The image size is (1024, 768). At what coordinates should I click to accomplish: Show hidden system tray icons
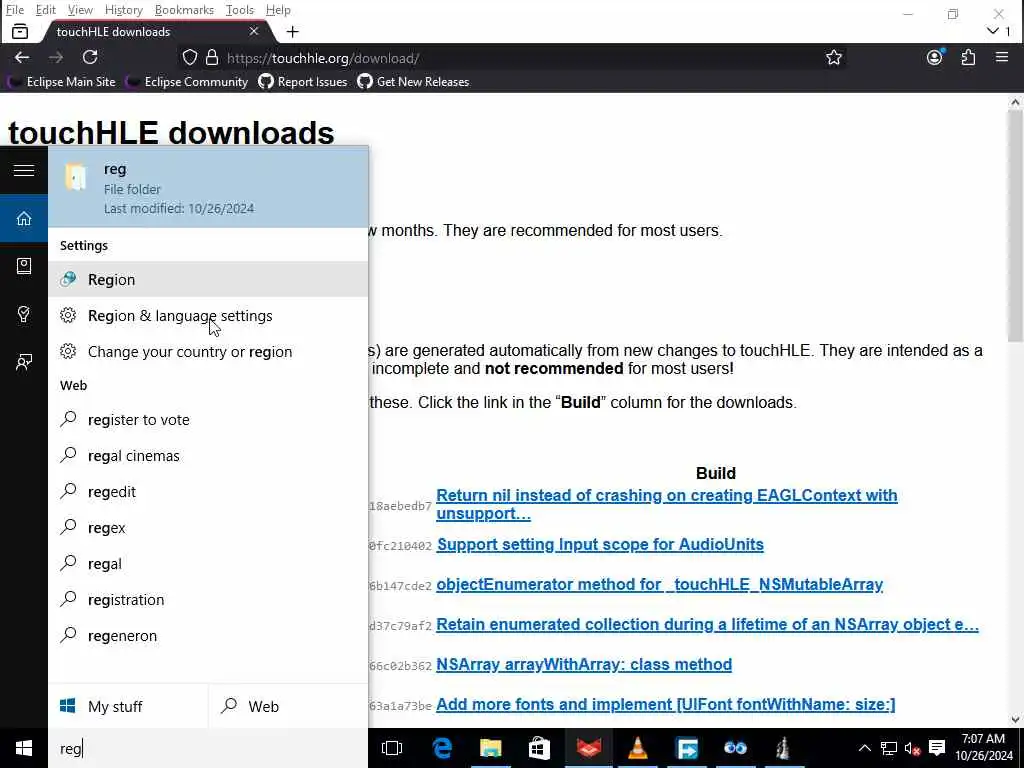[x=864, y=748]
